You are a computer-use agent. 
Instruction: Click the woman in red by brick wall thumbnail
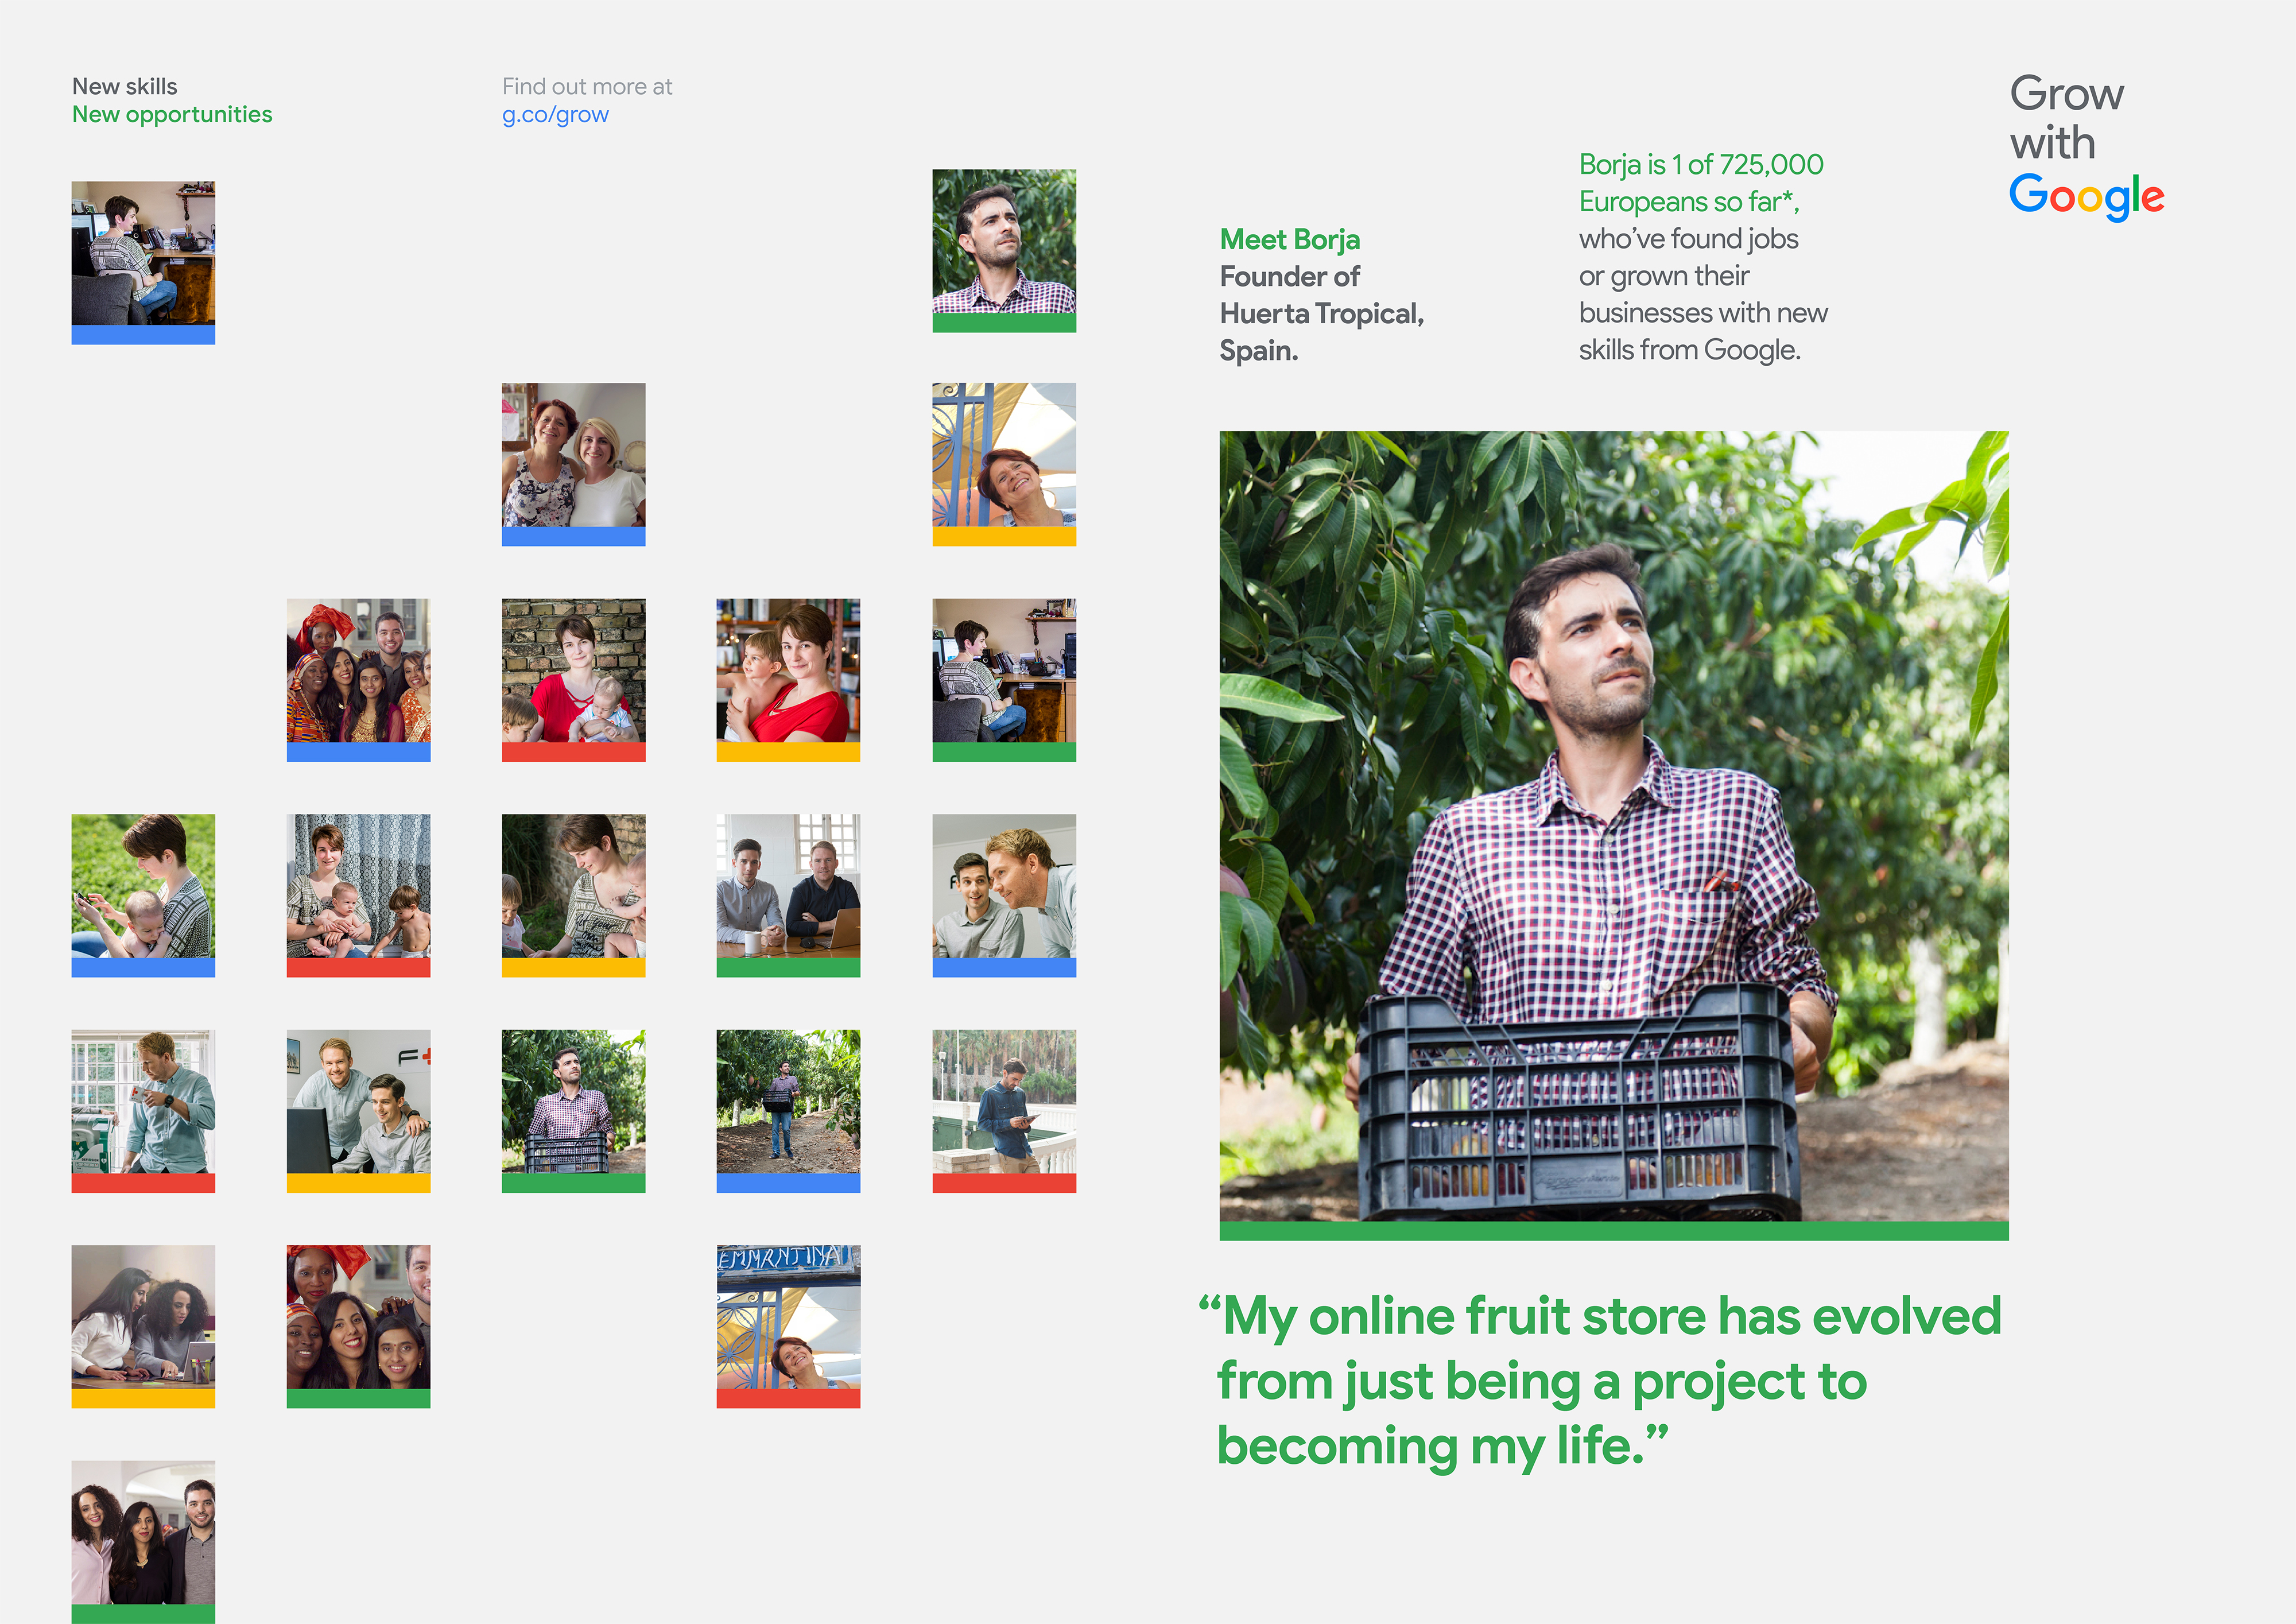tap(573, 671)
